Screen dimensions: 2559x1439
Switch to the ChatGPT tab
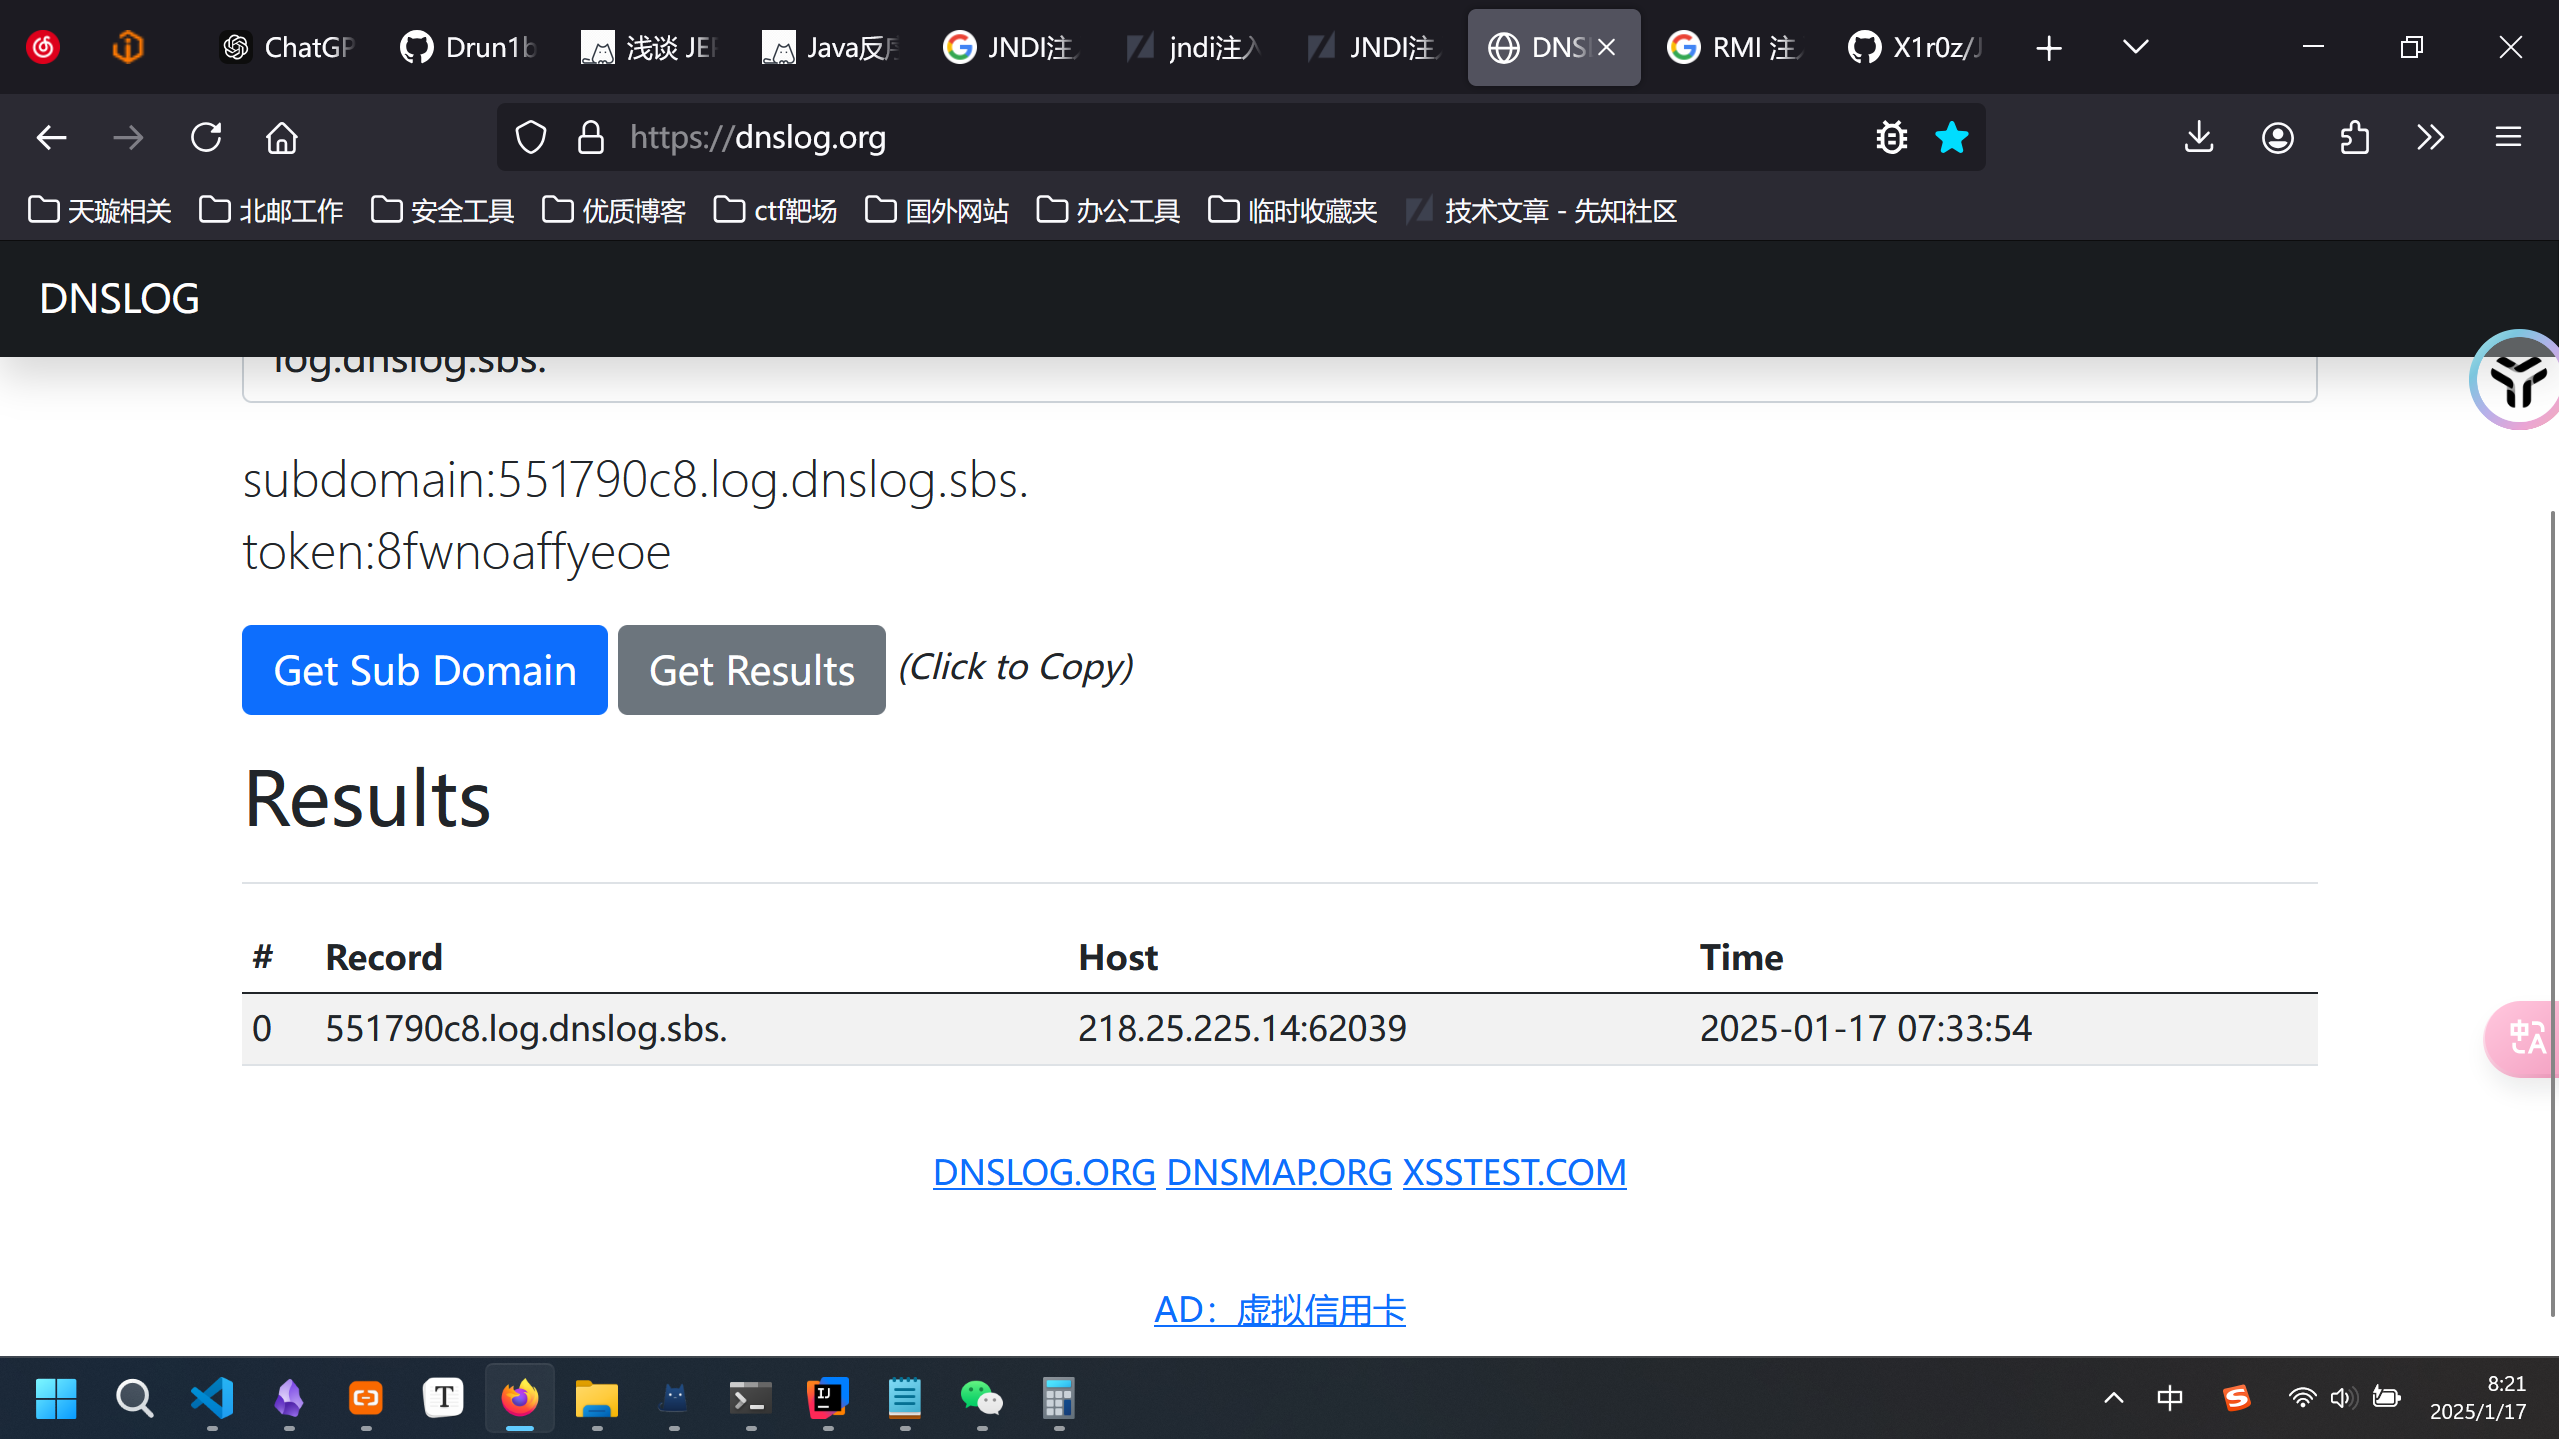point(288,47)
